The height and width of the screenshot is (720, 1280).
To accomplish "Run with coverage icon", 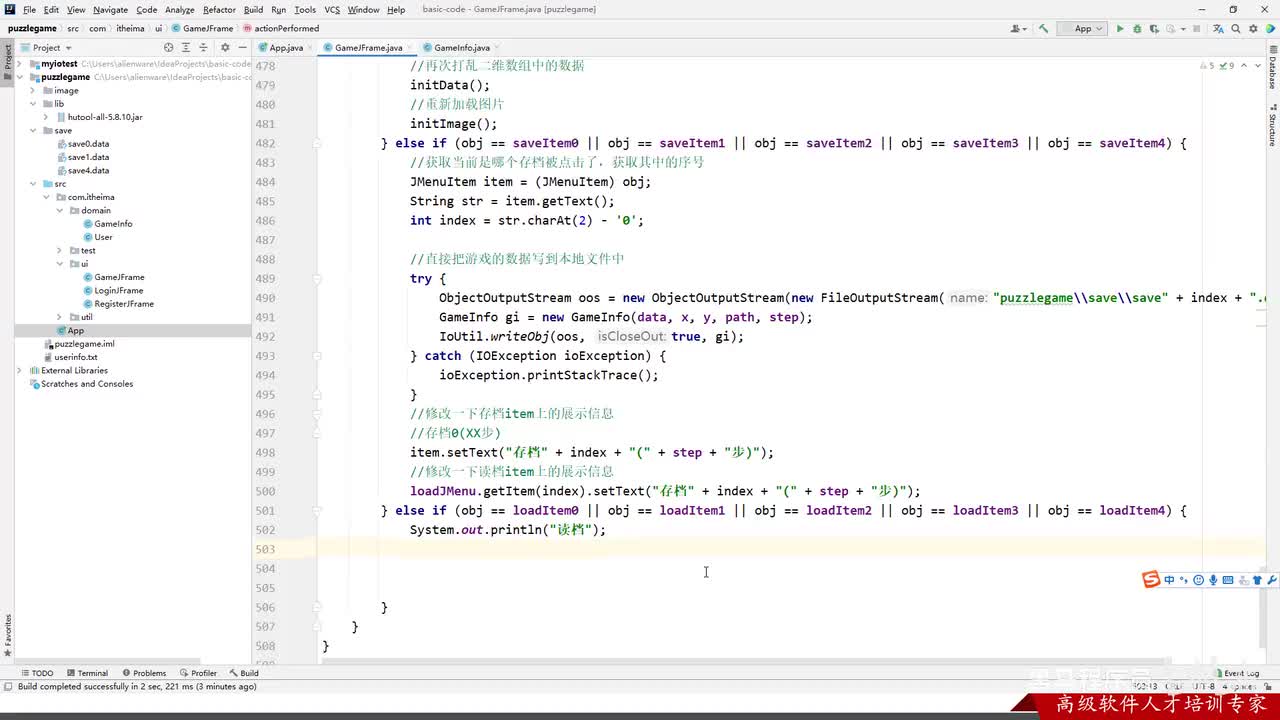I will [1154, 29].
